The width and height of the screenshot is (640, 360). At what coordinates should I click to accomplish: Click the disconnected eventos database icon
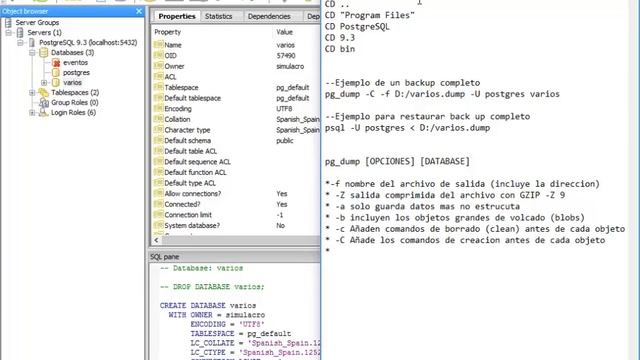(x=56, y=62)
